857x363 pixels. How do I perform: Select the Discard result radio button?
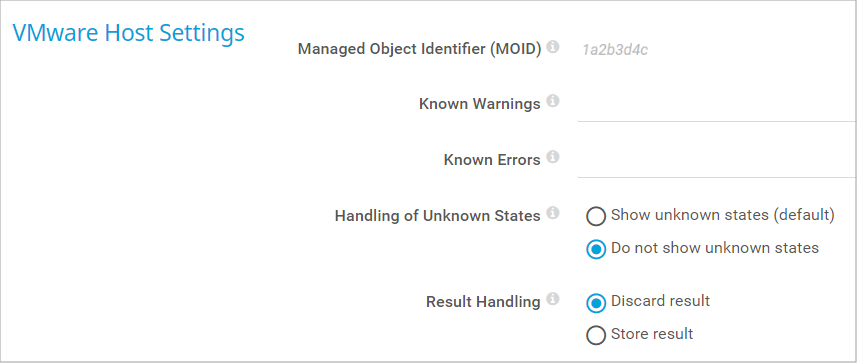pyautogui.click(x=596, y=302)
